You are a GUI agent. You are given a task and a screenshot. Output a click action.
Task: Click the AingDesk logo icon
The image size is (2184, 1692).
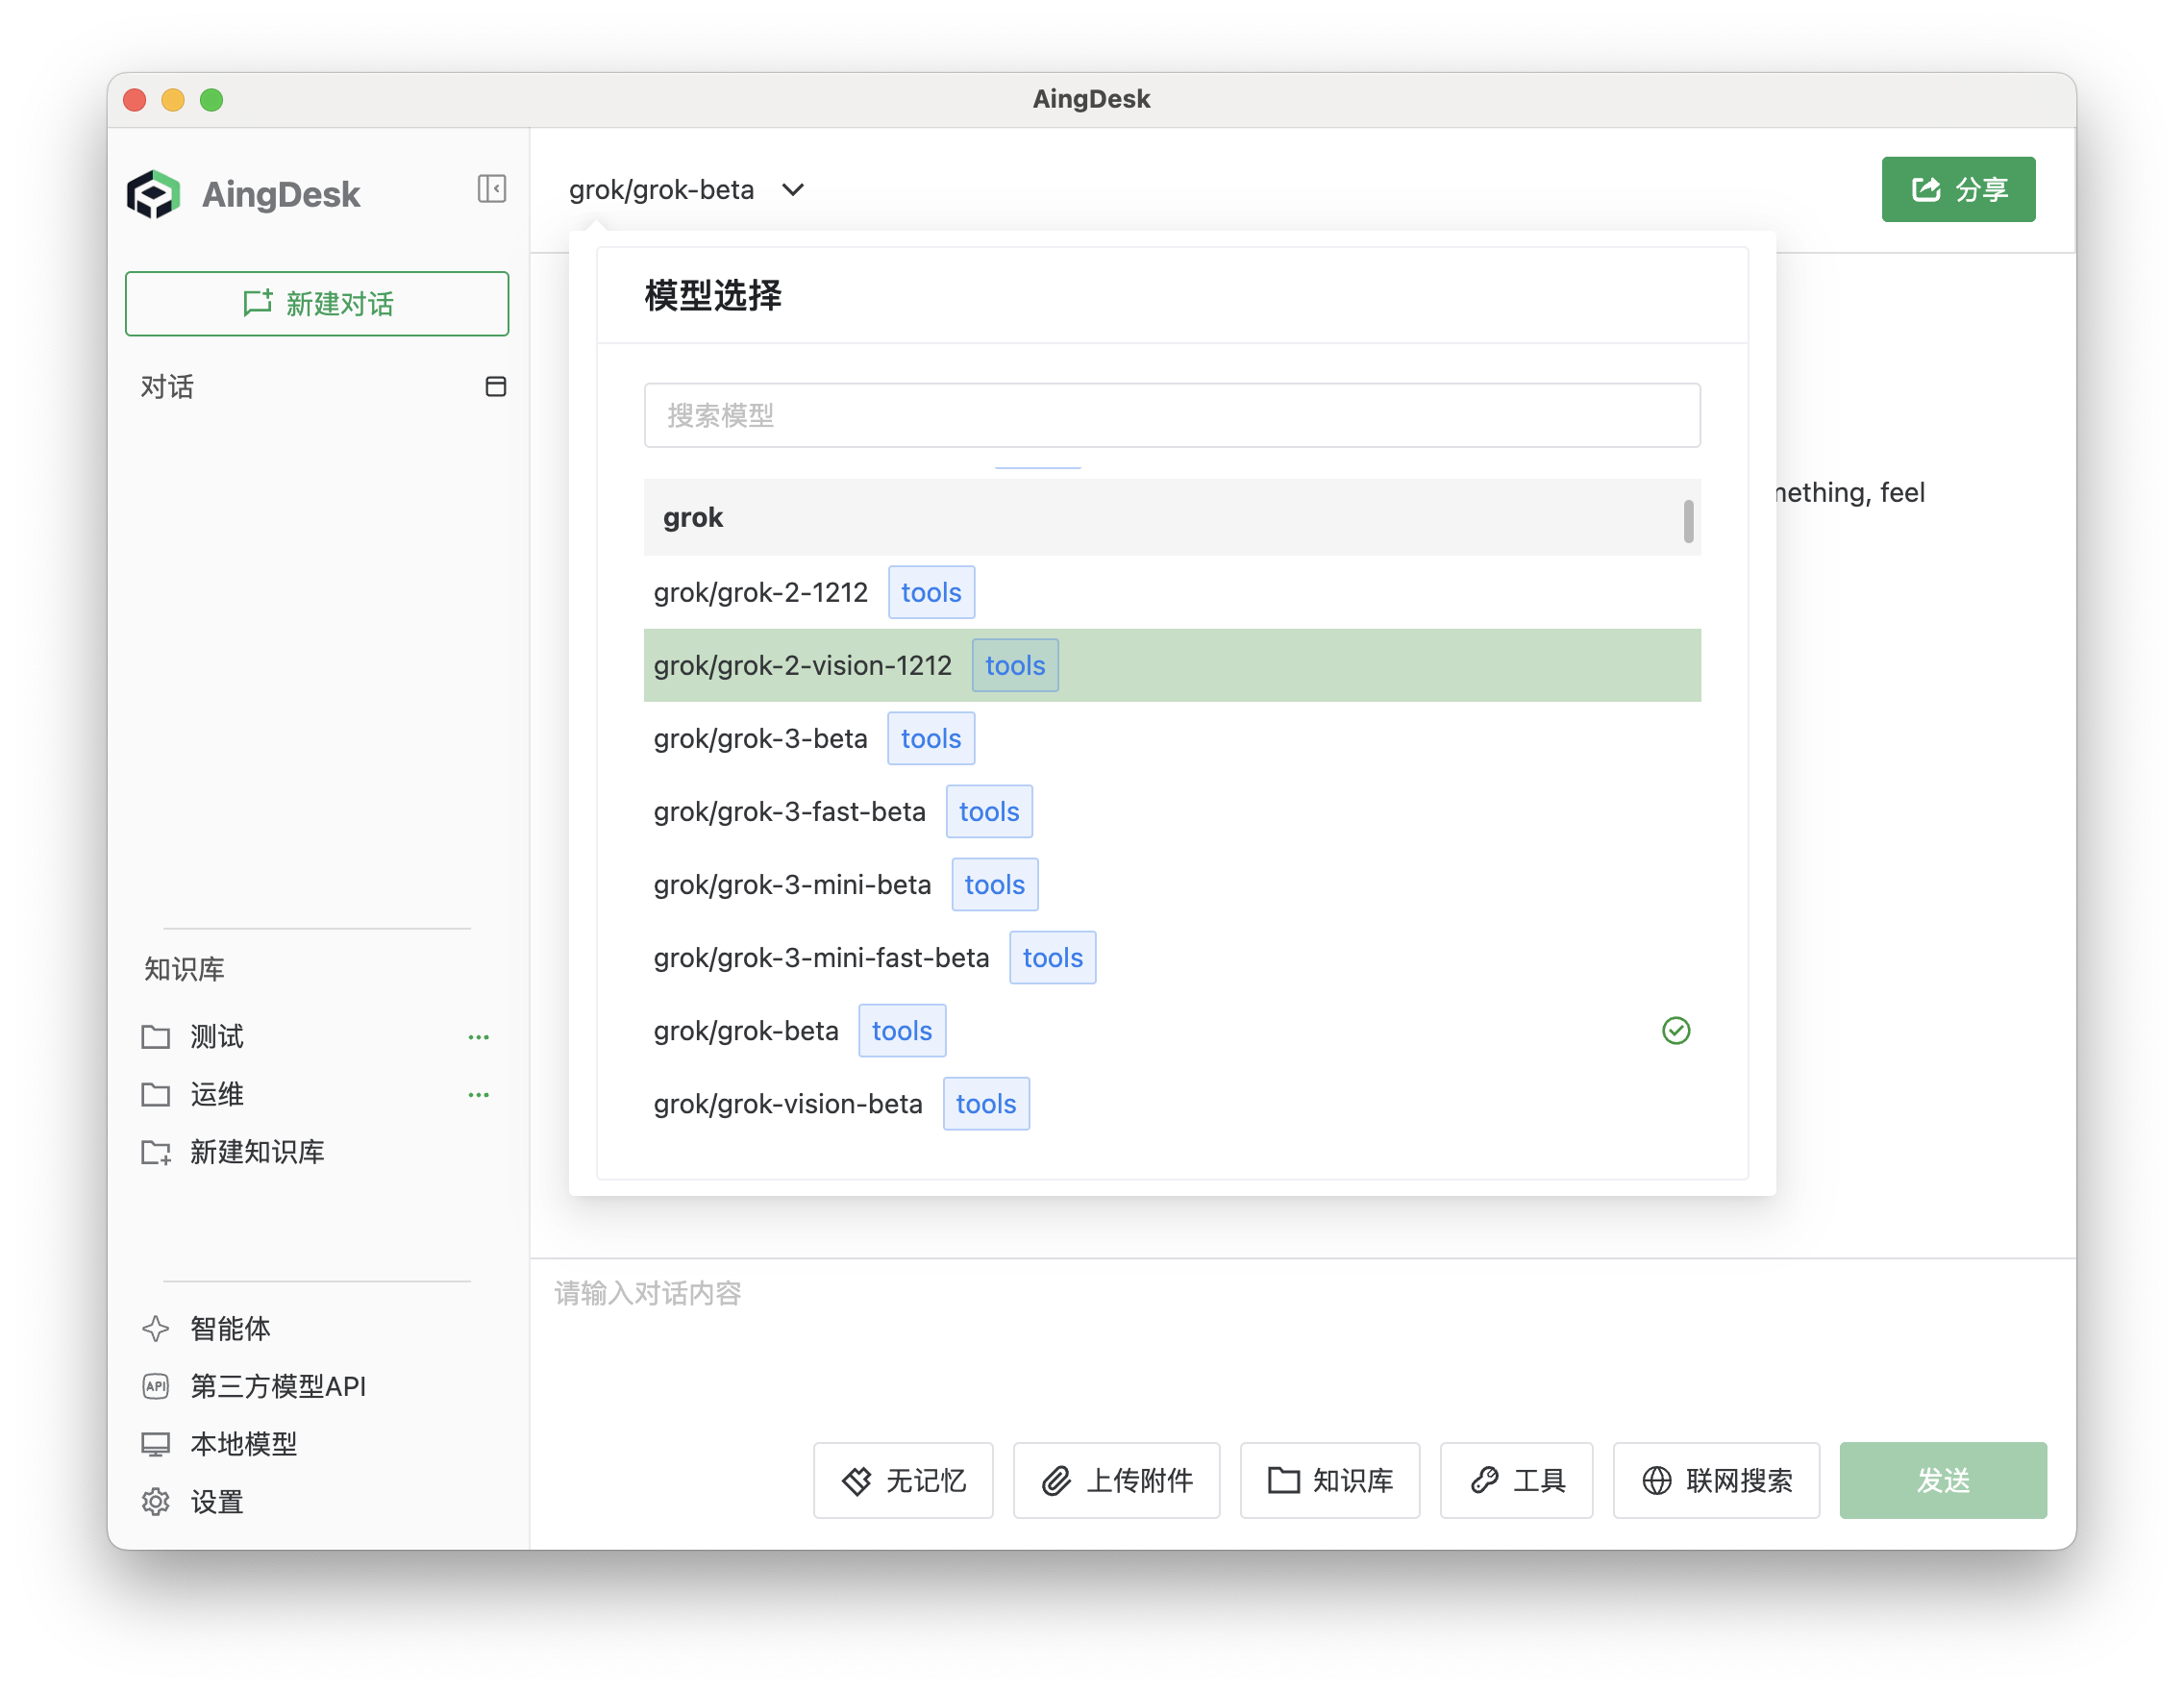(153, 194)
